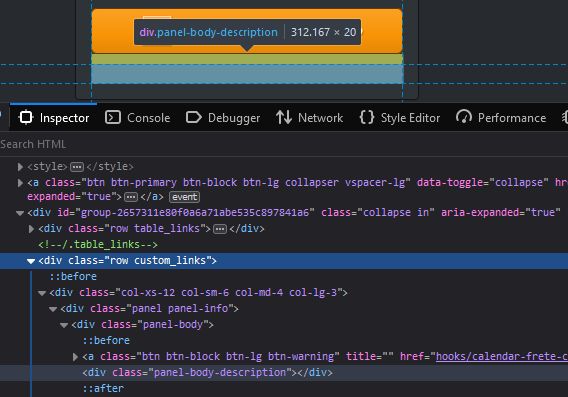568x397 pixels.
Task: Click the Style Editor braces icon
Action: pos(367,117)
